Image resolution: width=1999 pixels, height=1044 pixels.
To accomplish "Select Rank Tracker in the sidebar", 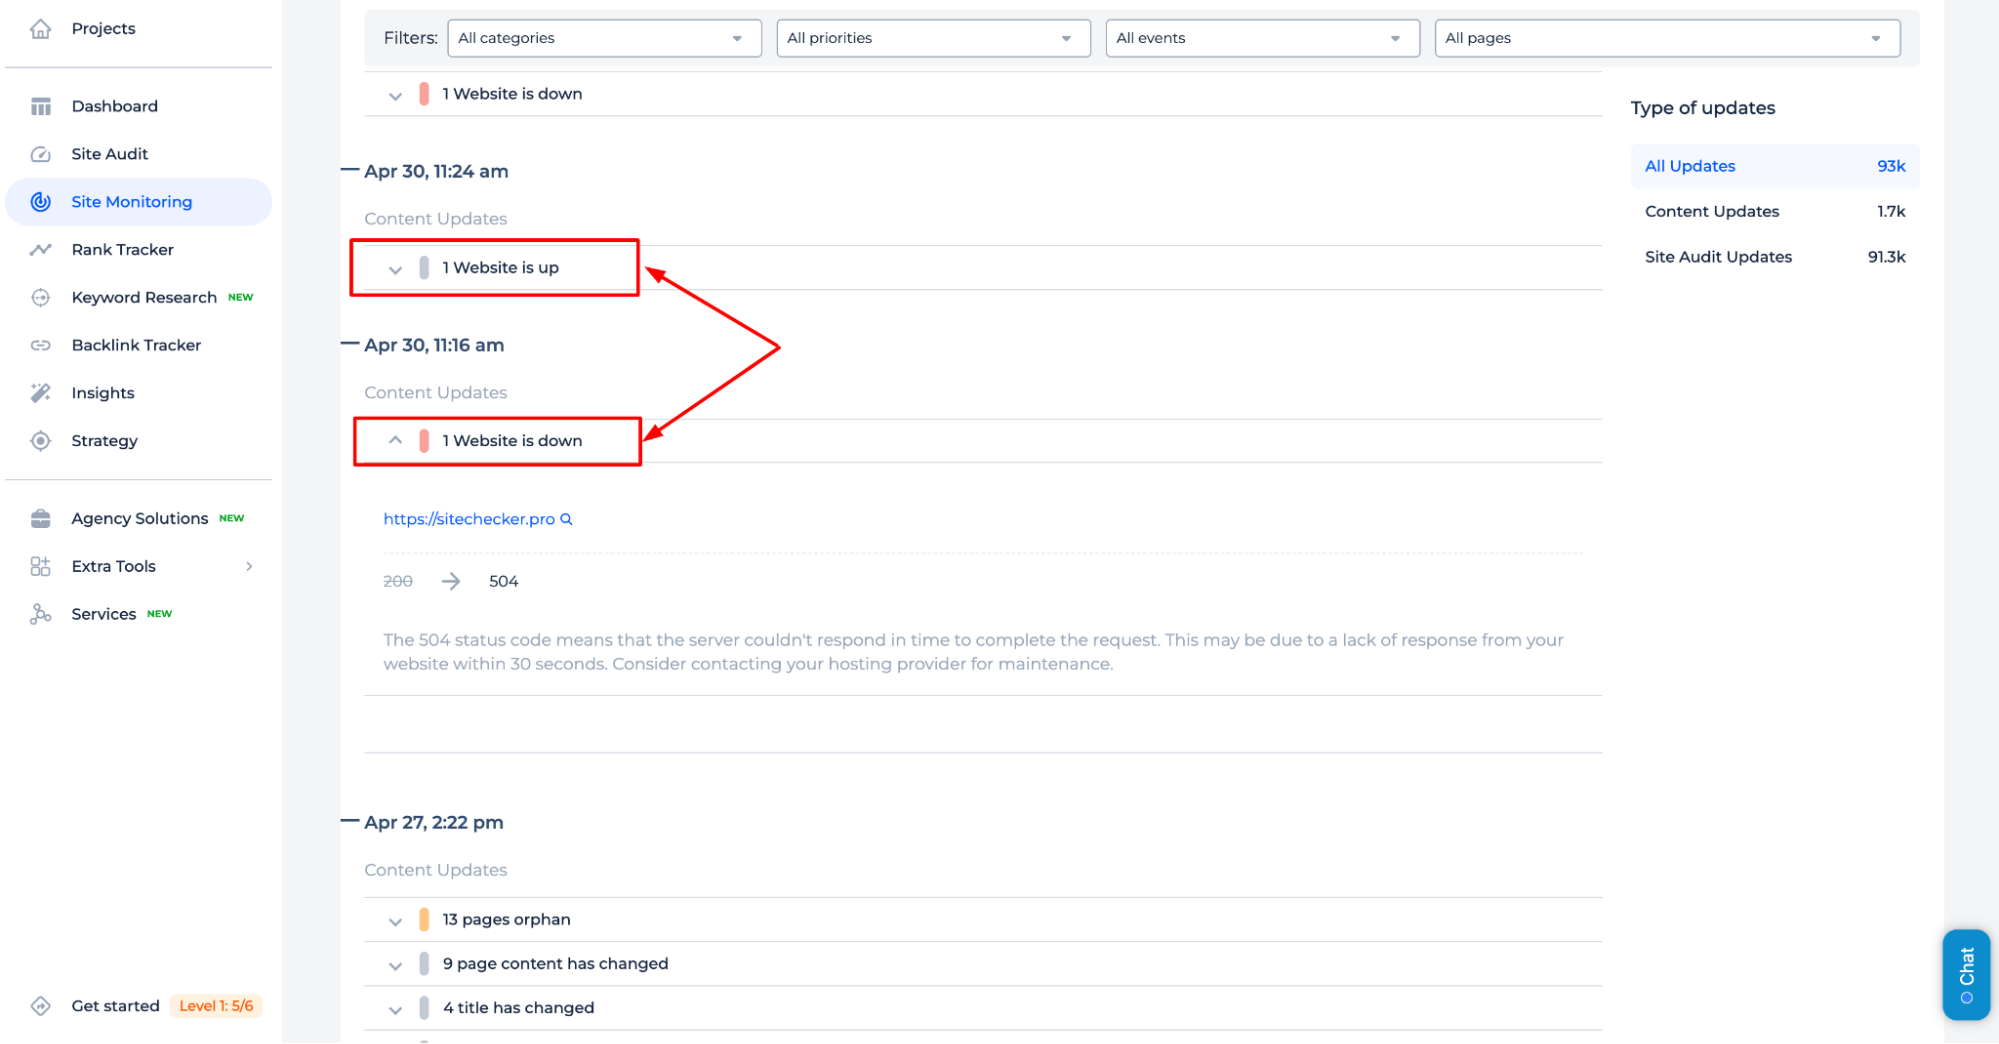I will pos(122,250).
